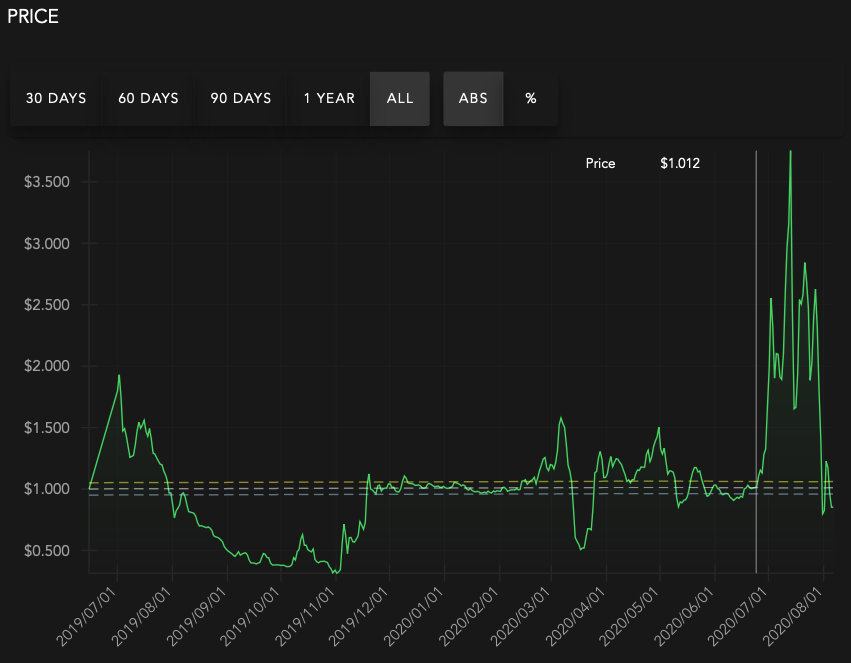Switch chart to % percentage mode
Image resolution: width=851 pixels, height=663 pixels.
[x=531, y=98]
